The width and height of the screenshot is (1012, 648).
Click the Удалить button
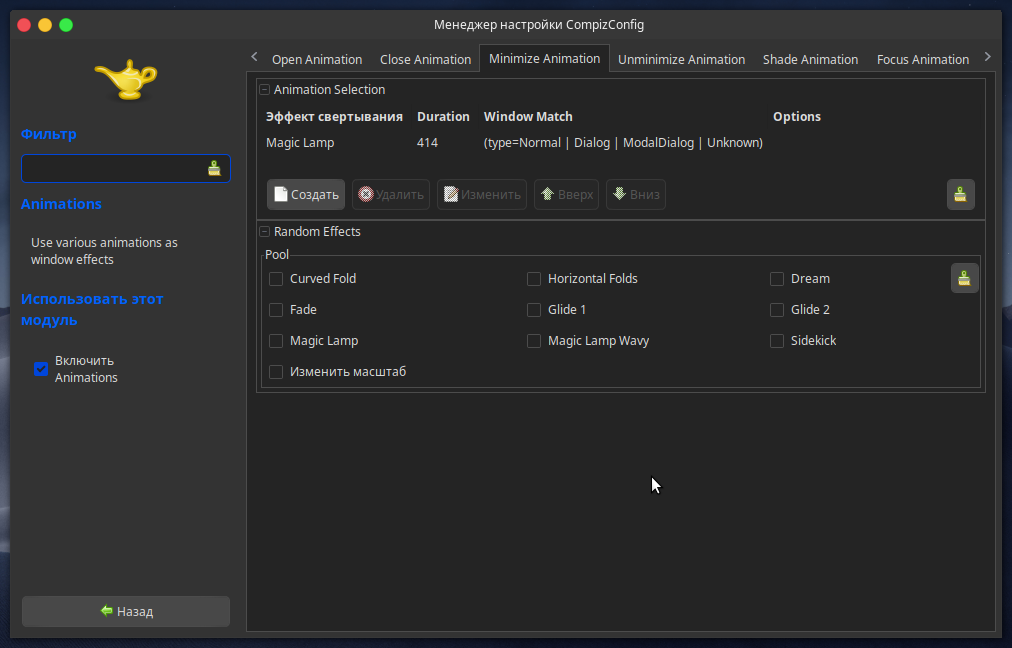(391, 194)
